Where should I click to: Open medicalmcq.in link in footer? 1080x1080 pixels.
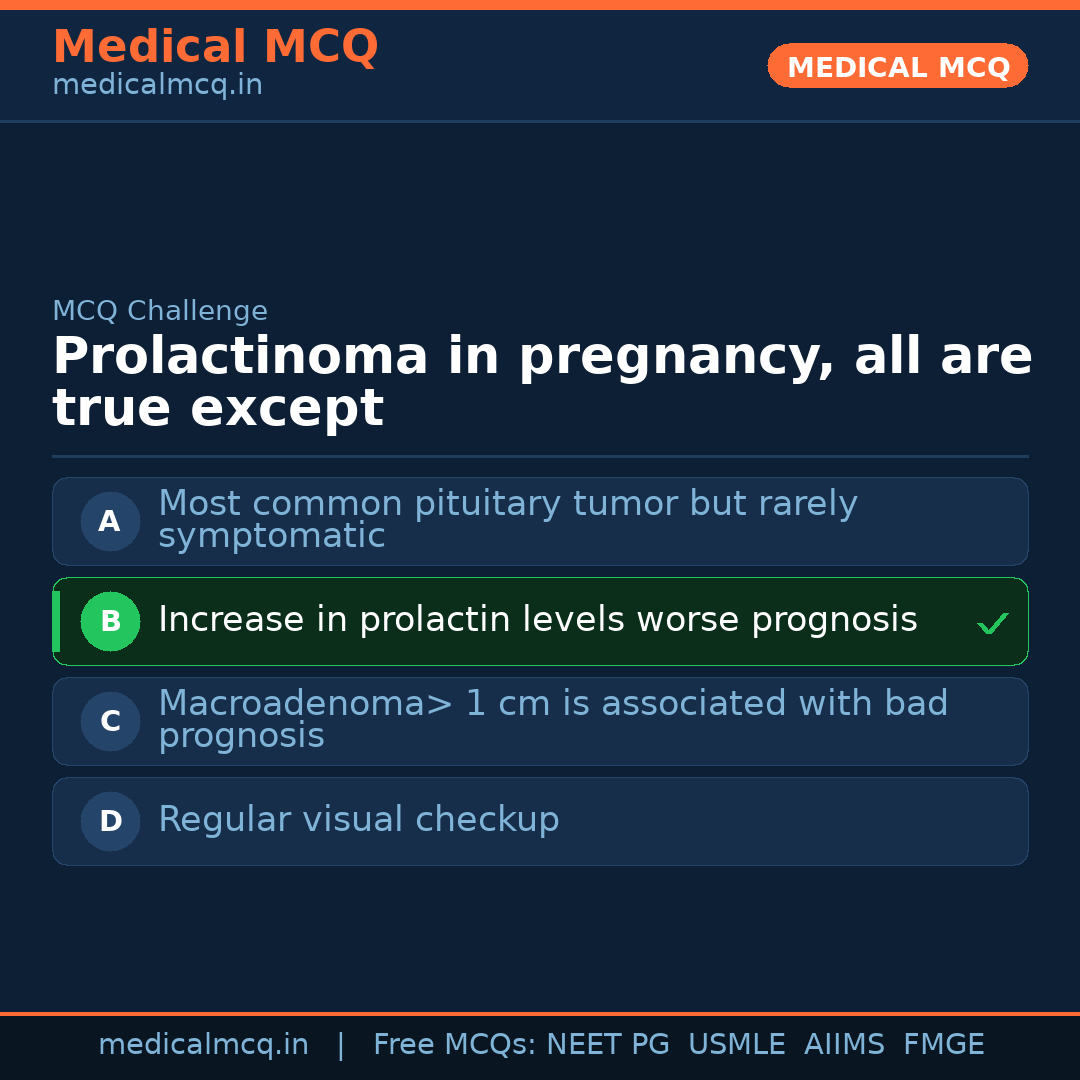(203, 1045)
